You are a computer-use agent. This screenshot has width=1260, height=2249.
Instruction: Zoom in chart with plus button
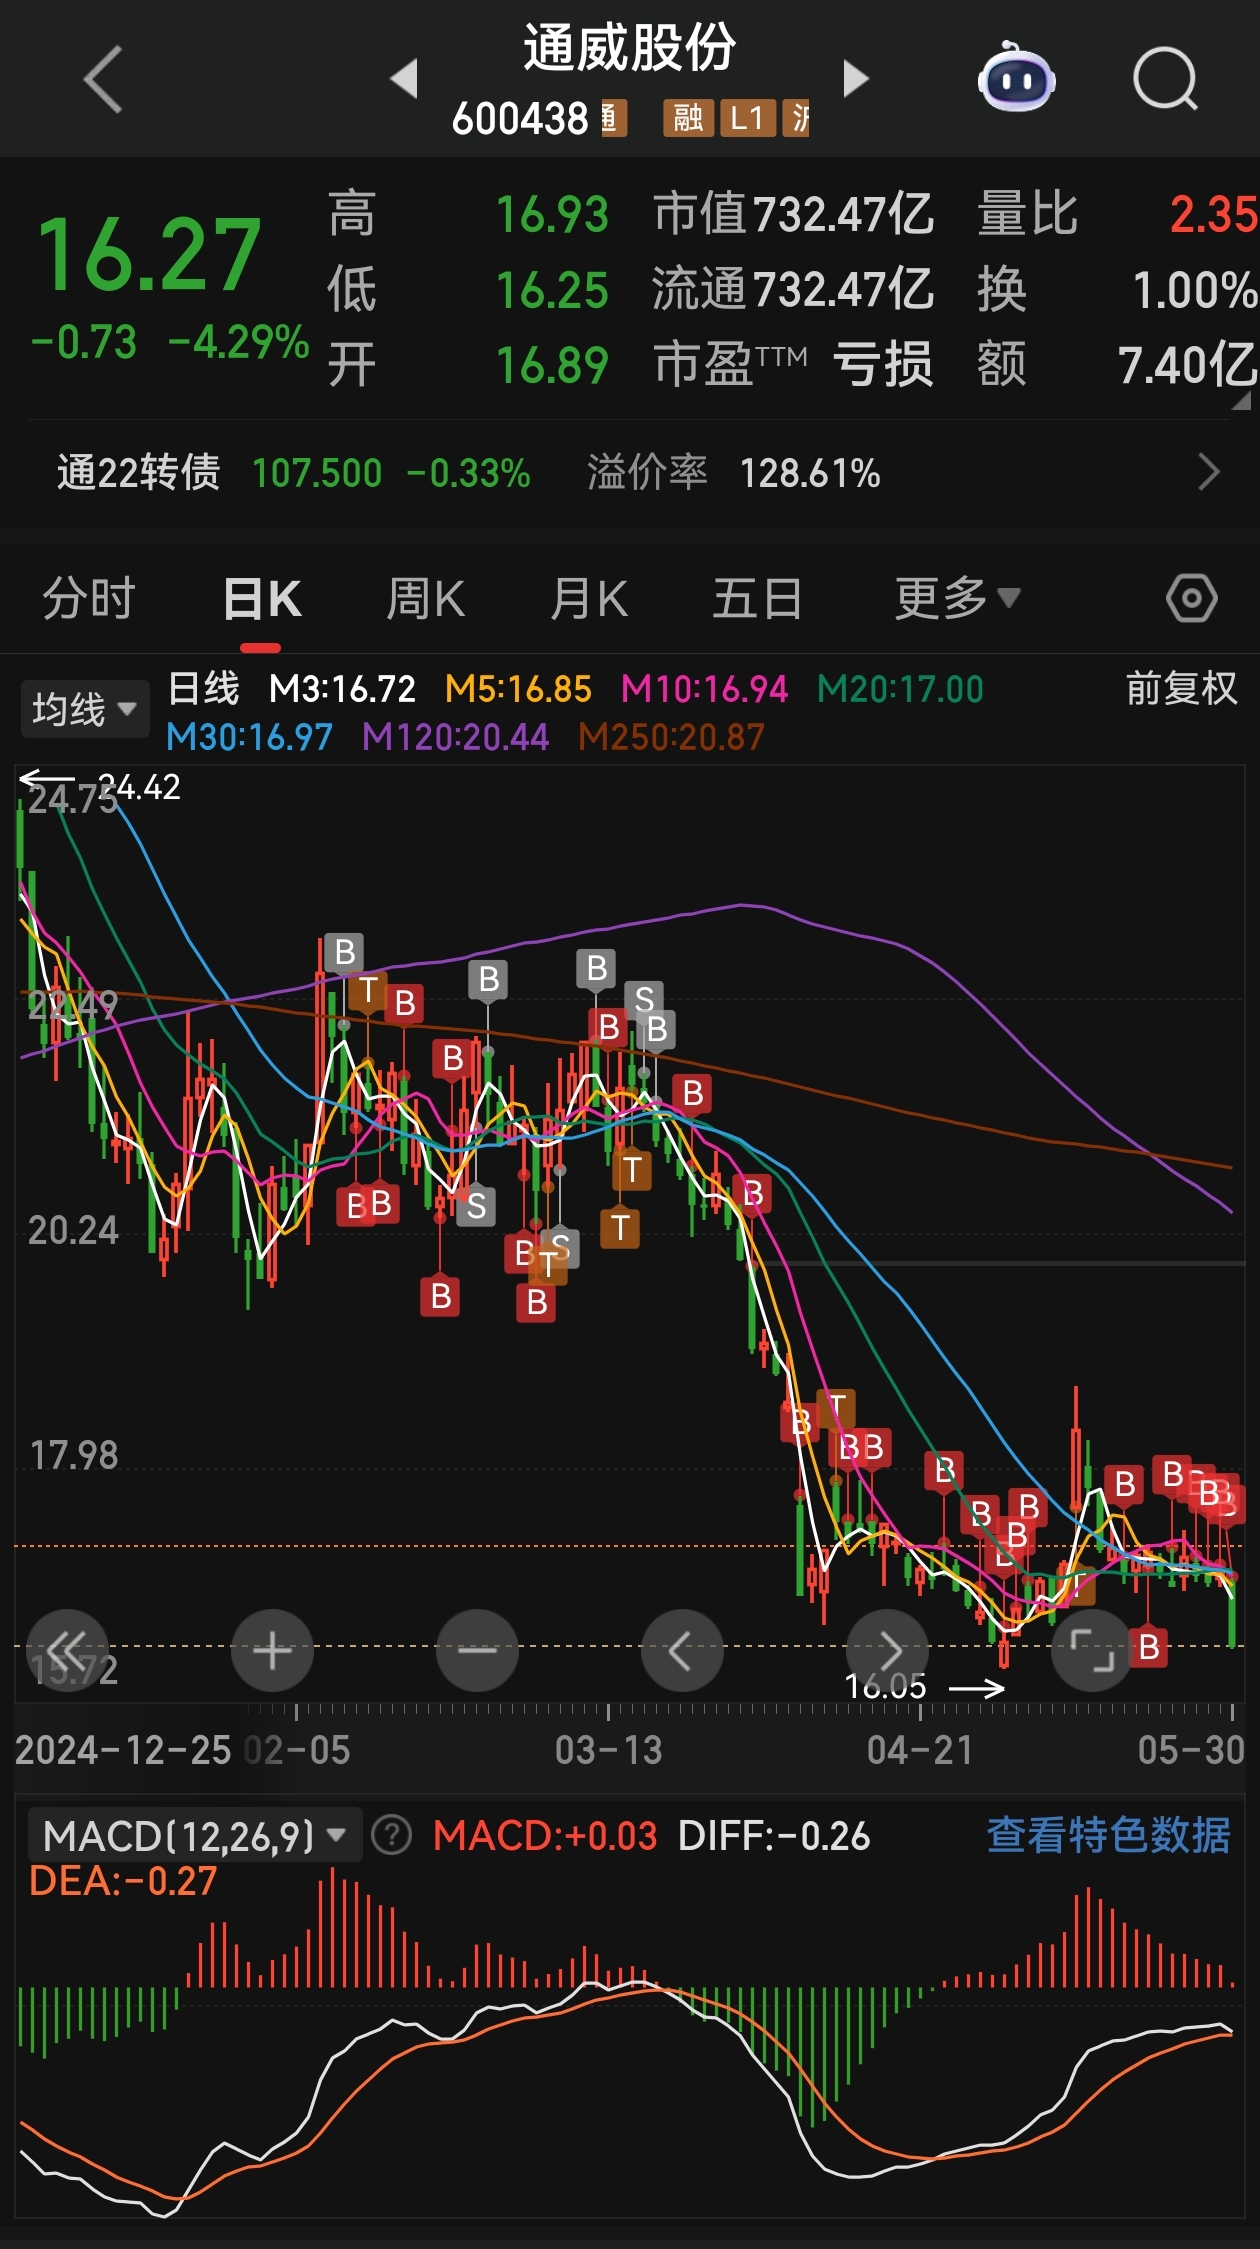[272, 1650]
